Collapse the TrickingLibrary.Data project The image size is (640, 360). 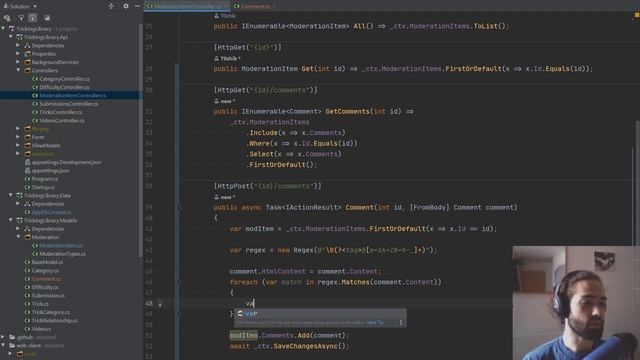coord(11,196)
